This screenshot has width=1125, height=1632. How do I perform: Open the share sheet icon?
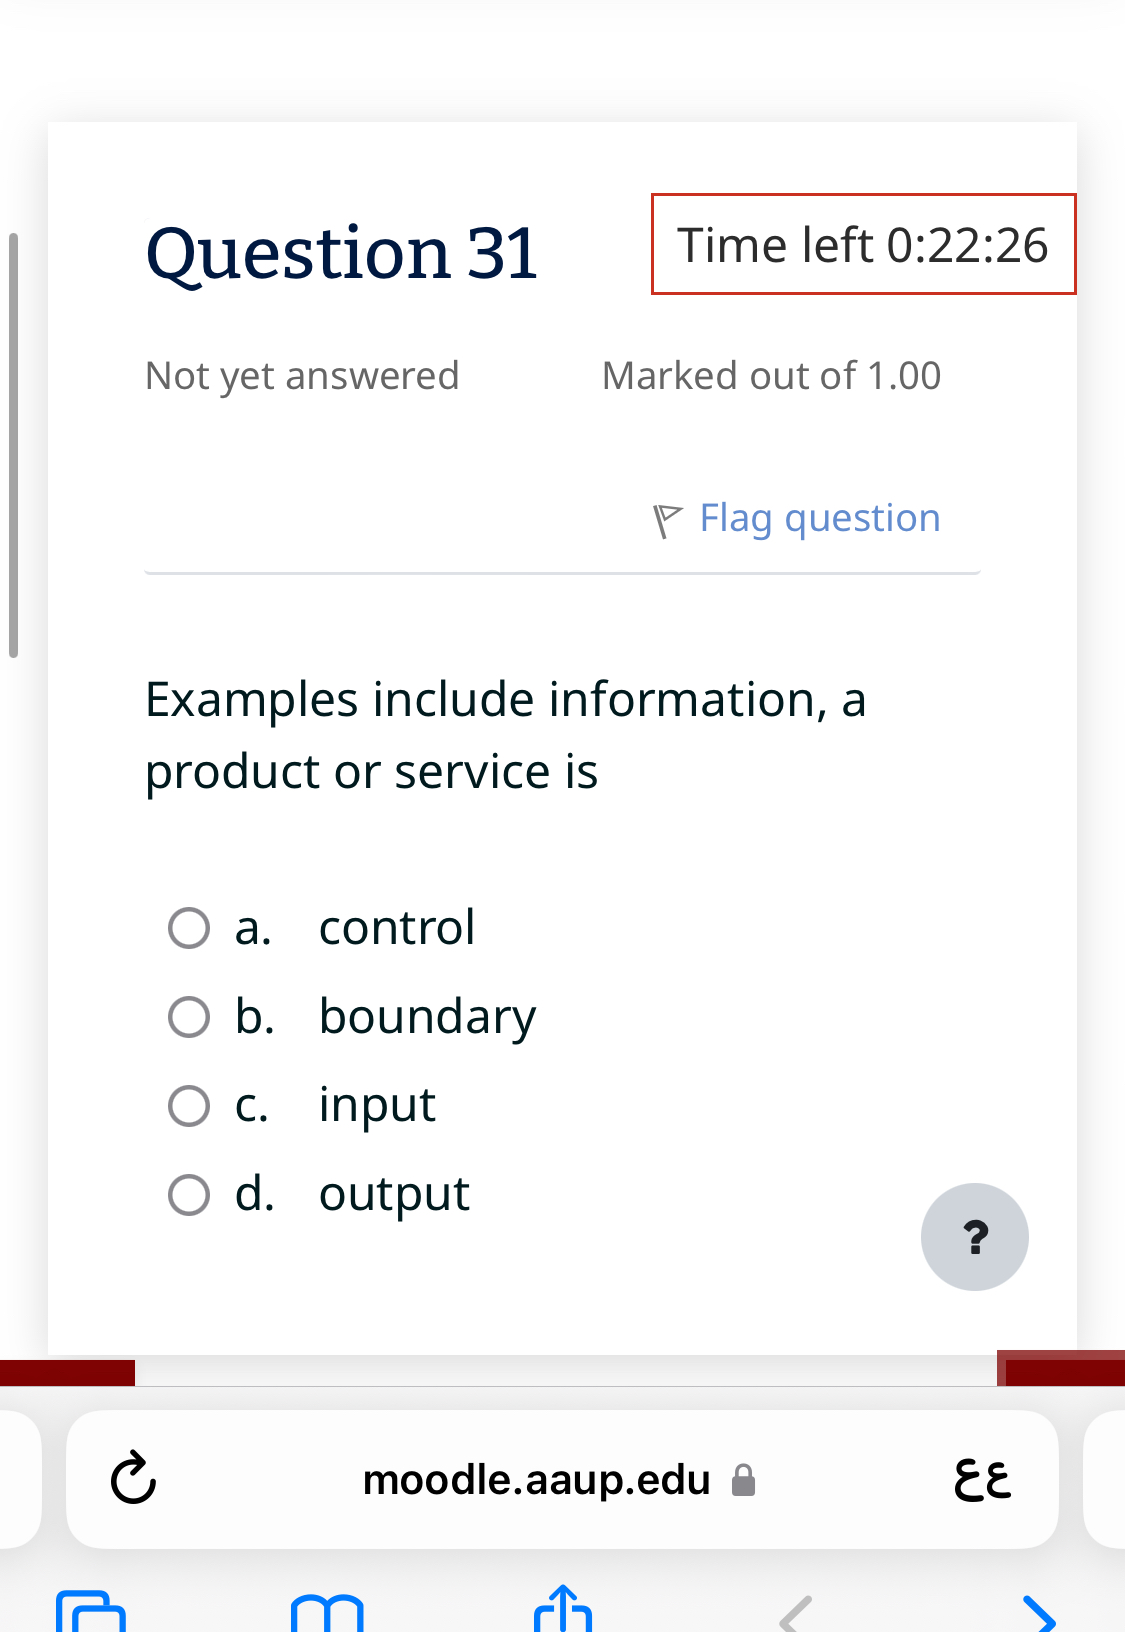click(x=562, y=1610)
